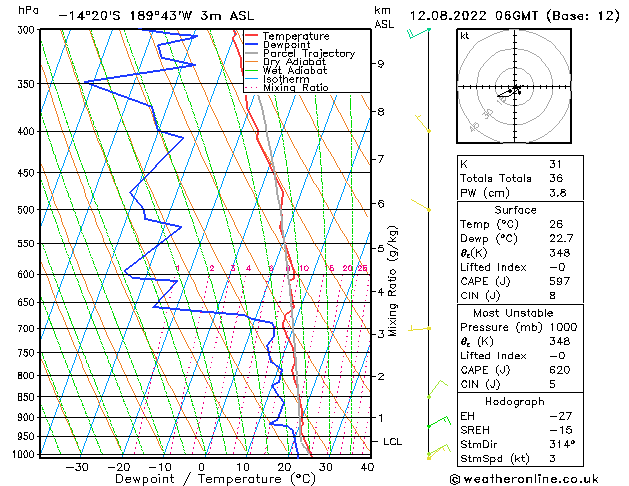
Task: Click the Wet Adiabat legend entry
Action: pos(295,70)
